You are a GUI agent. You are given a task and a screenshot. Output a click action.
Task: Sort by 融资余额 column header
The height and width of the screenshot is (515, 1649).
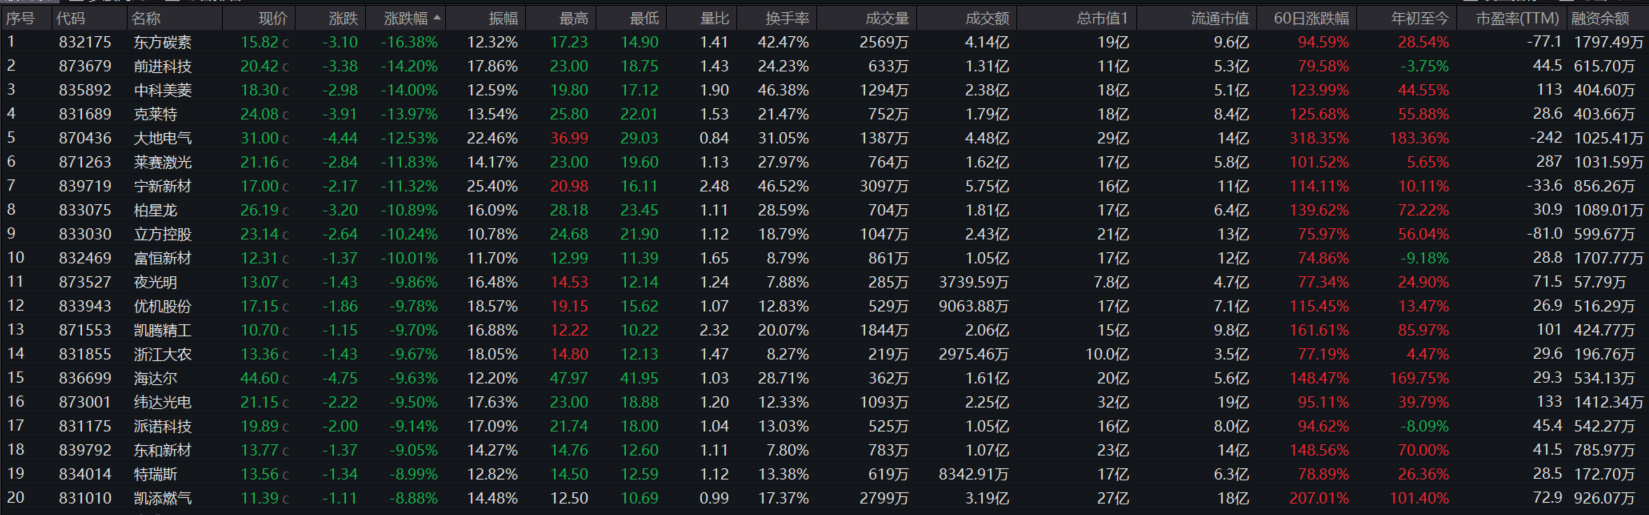pos(1600,18)
